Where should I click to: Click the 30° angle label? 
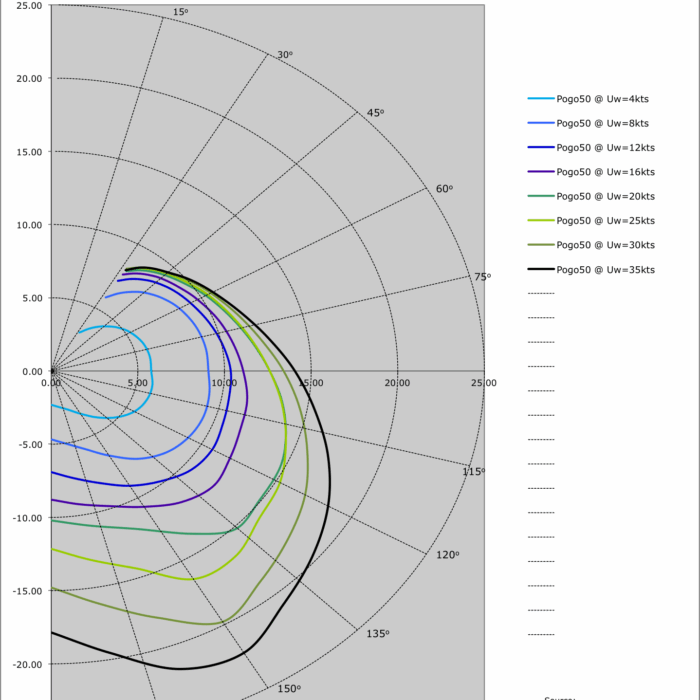coord(285,55)
